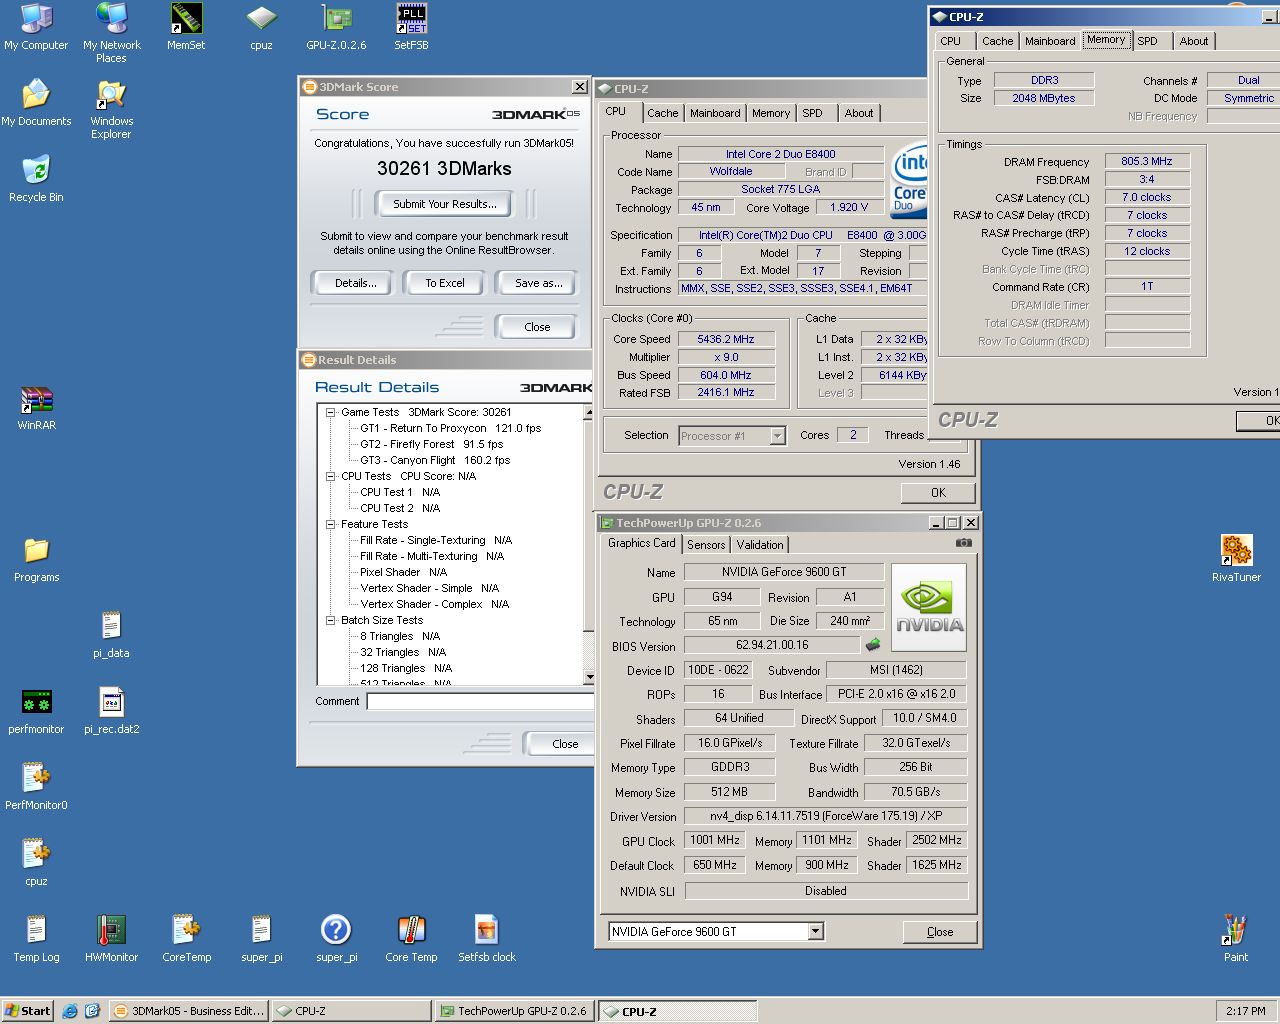This screenshot has height=1024, width=1280.
Task: Click Internet Explorer quick launch icon
Action: point(70,1011)
